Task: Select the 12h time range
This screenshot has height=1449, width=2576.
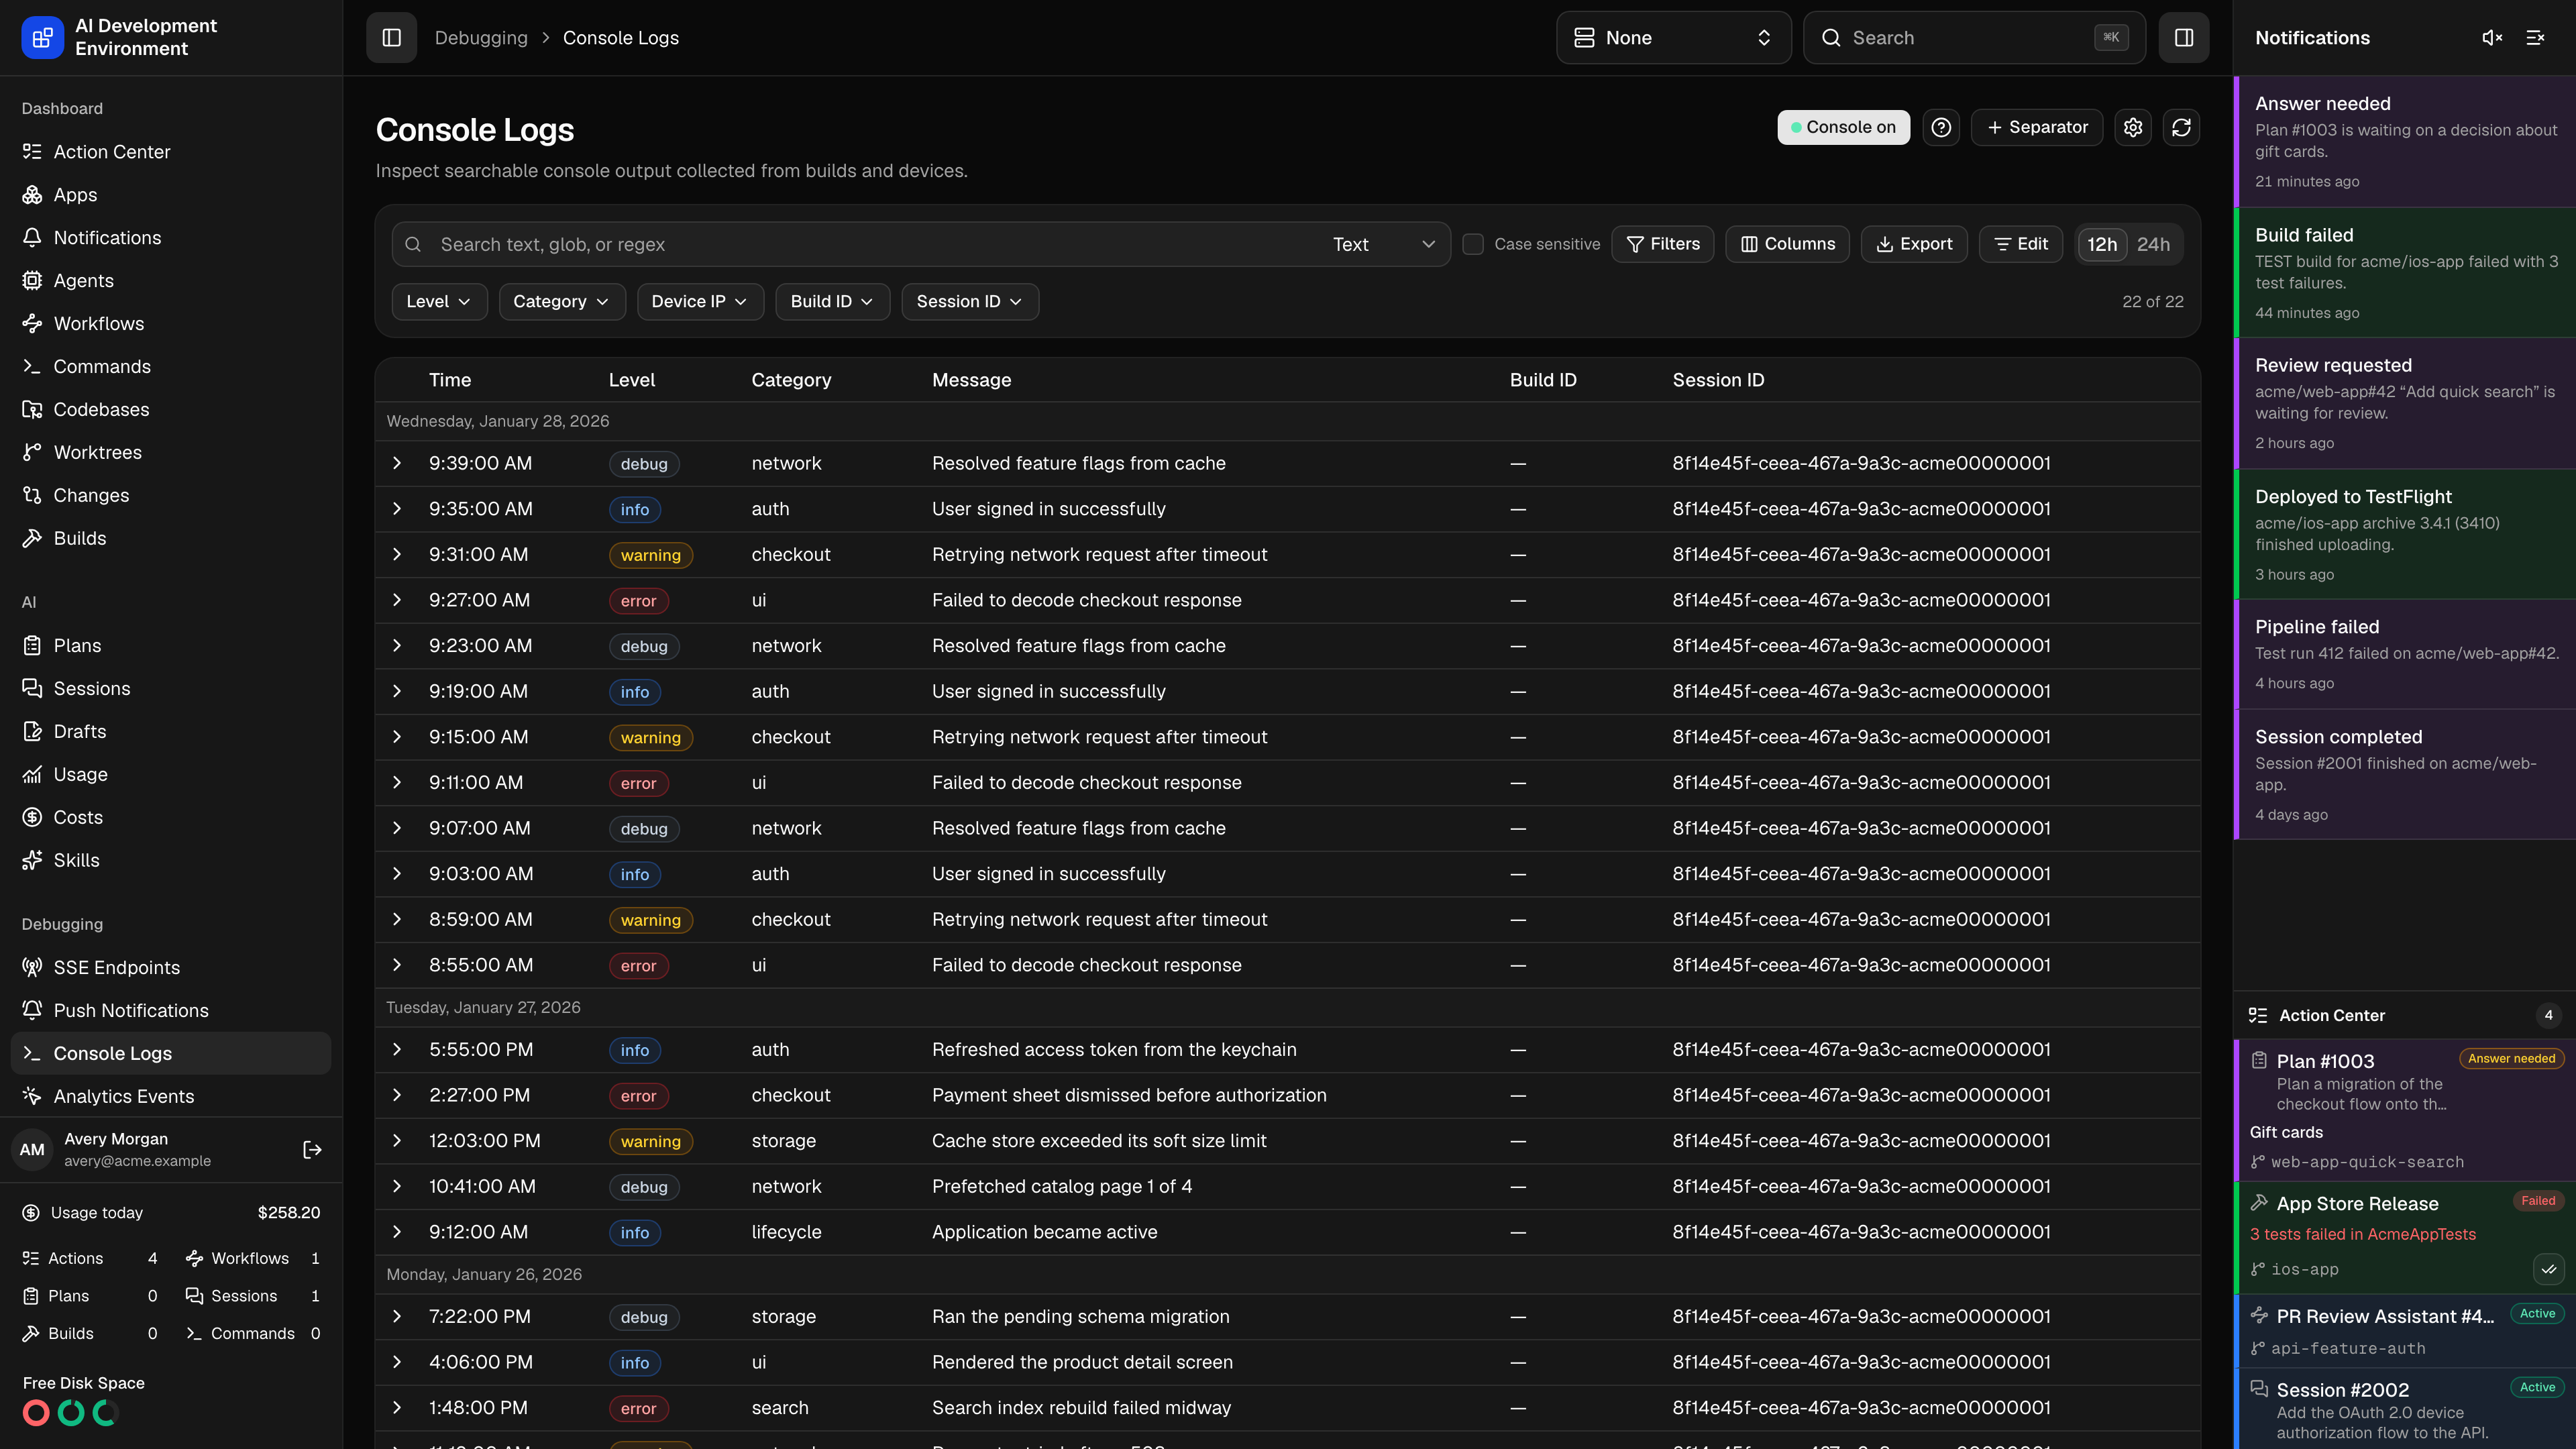Action: click(x=2102, y=244)
